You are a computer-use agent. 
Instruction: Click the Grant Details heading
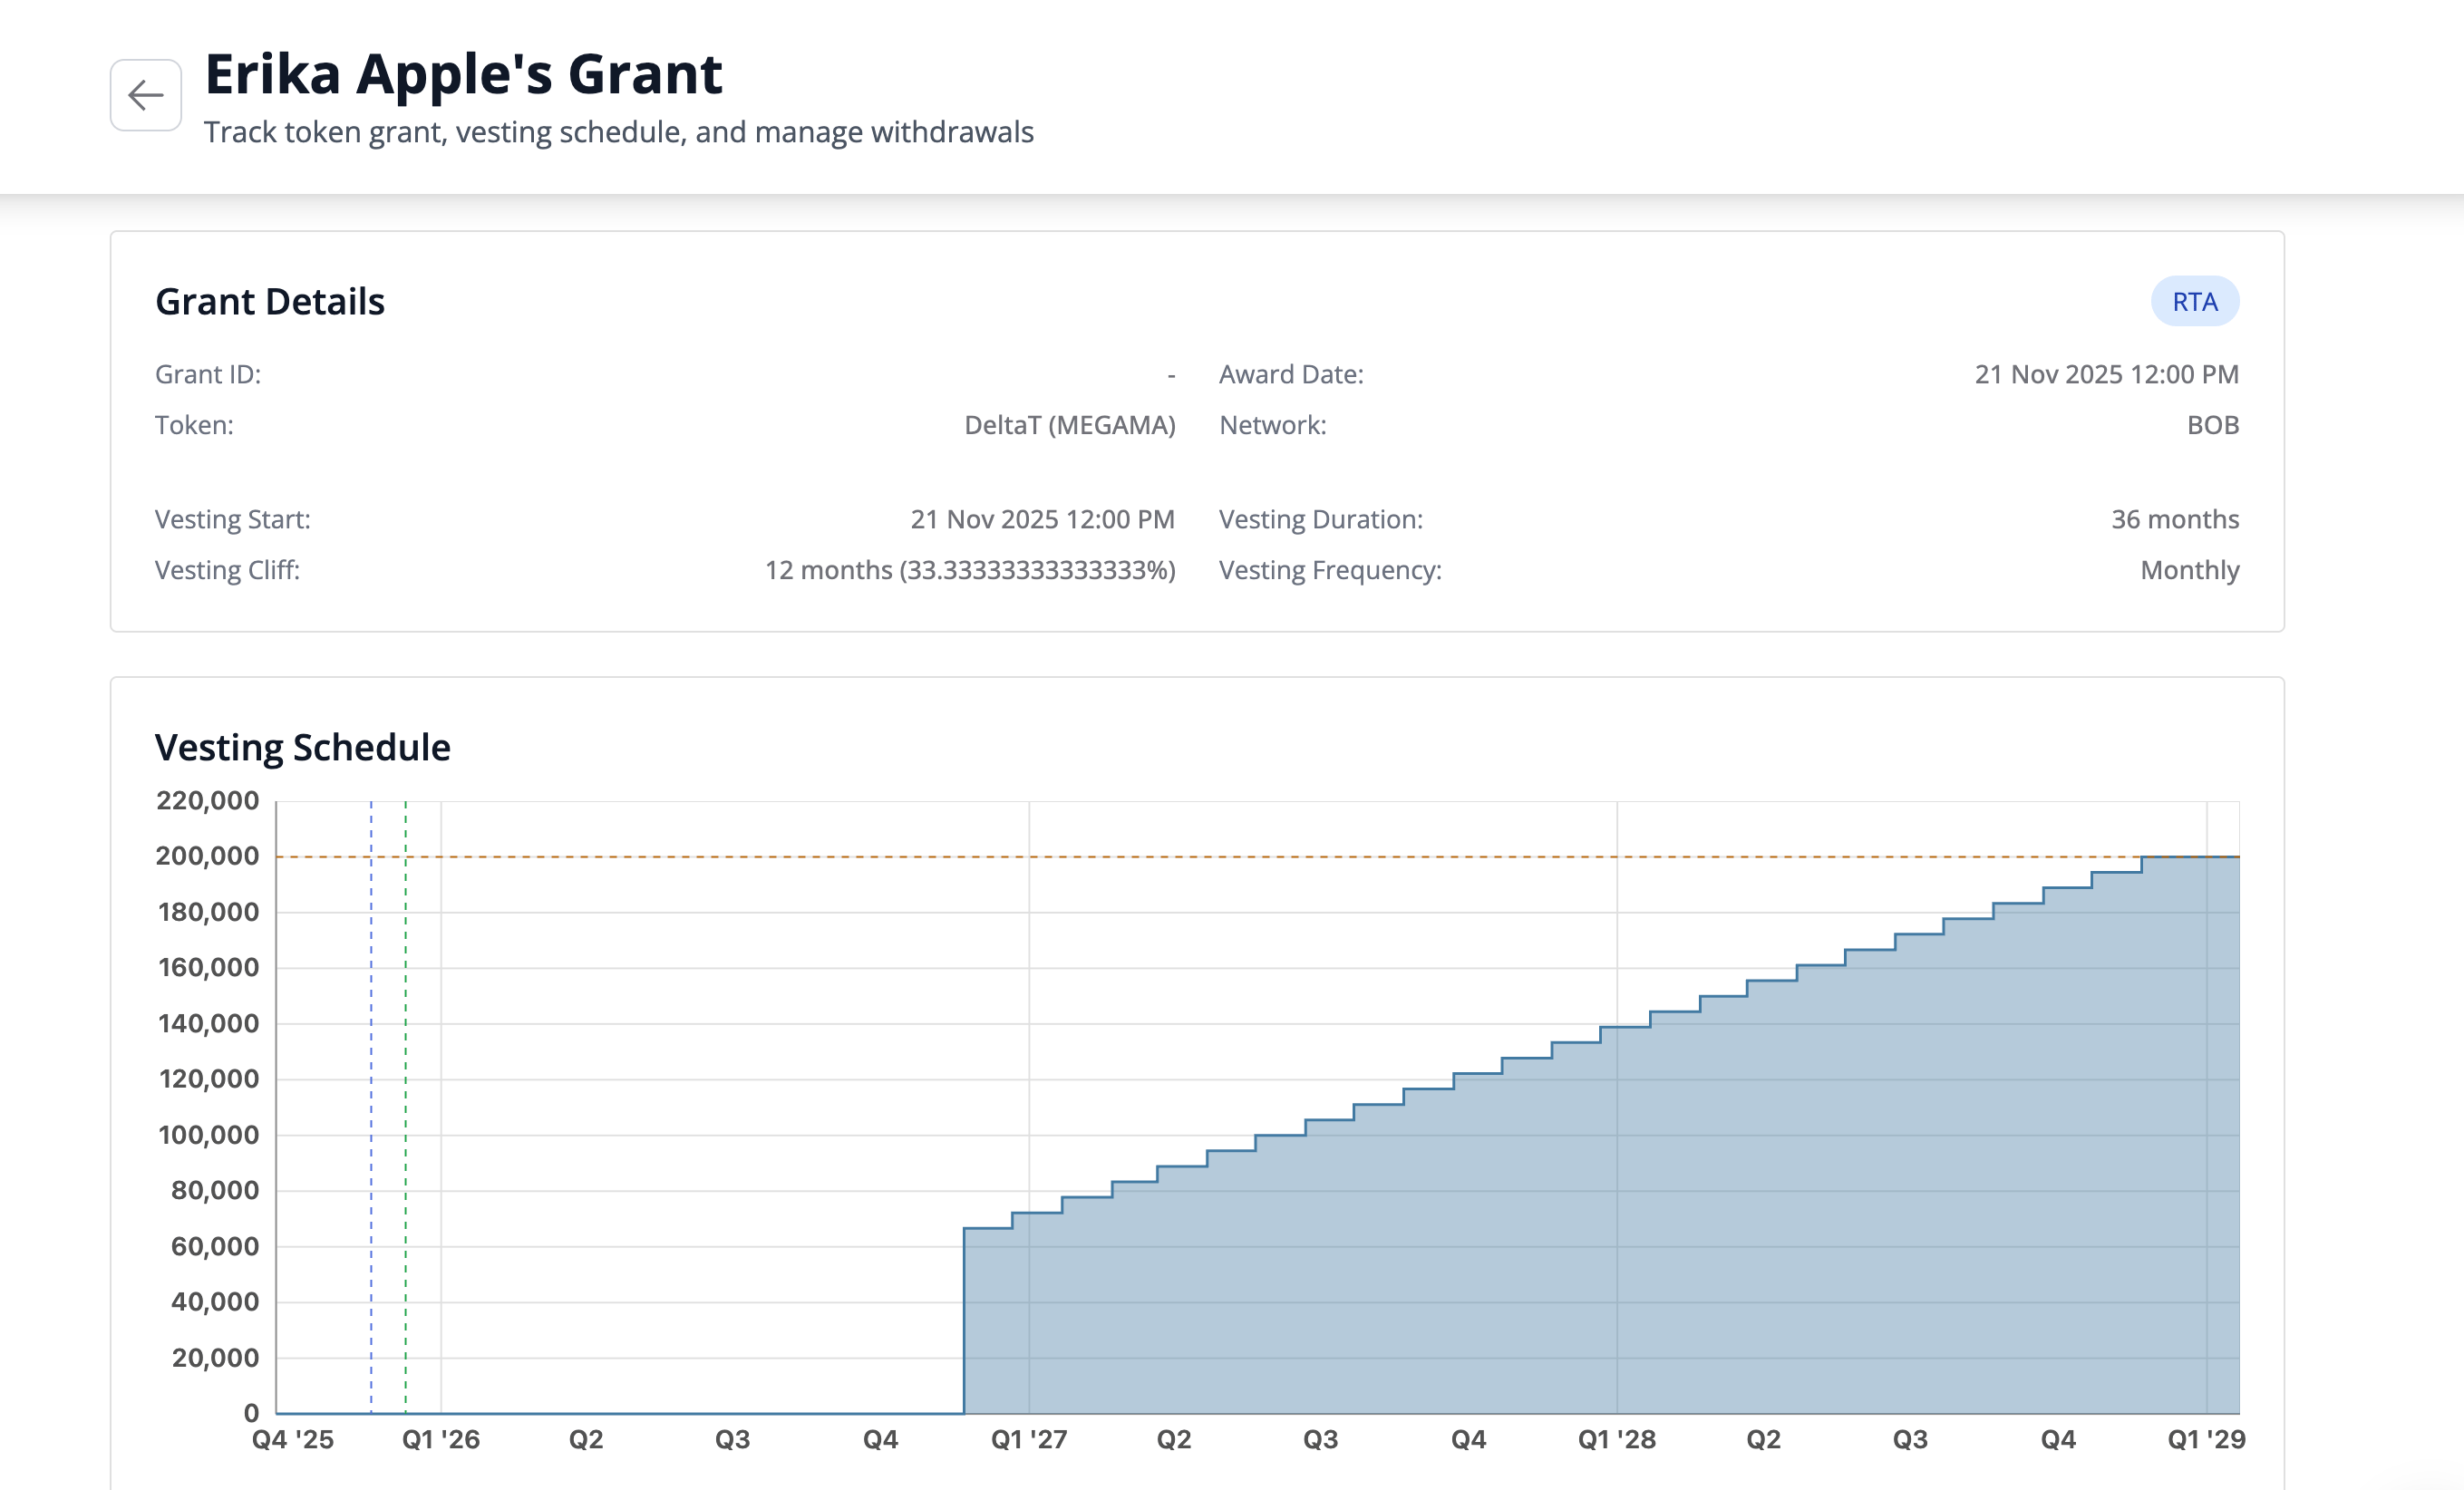[270, 301]
